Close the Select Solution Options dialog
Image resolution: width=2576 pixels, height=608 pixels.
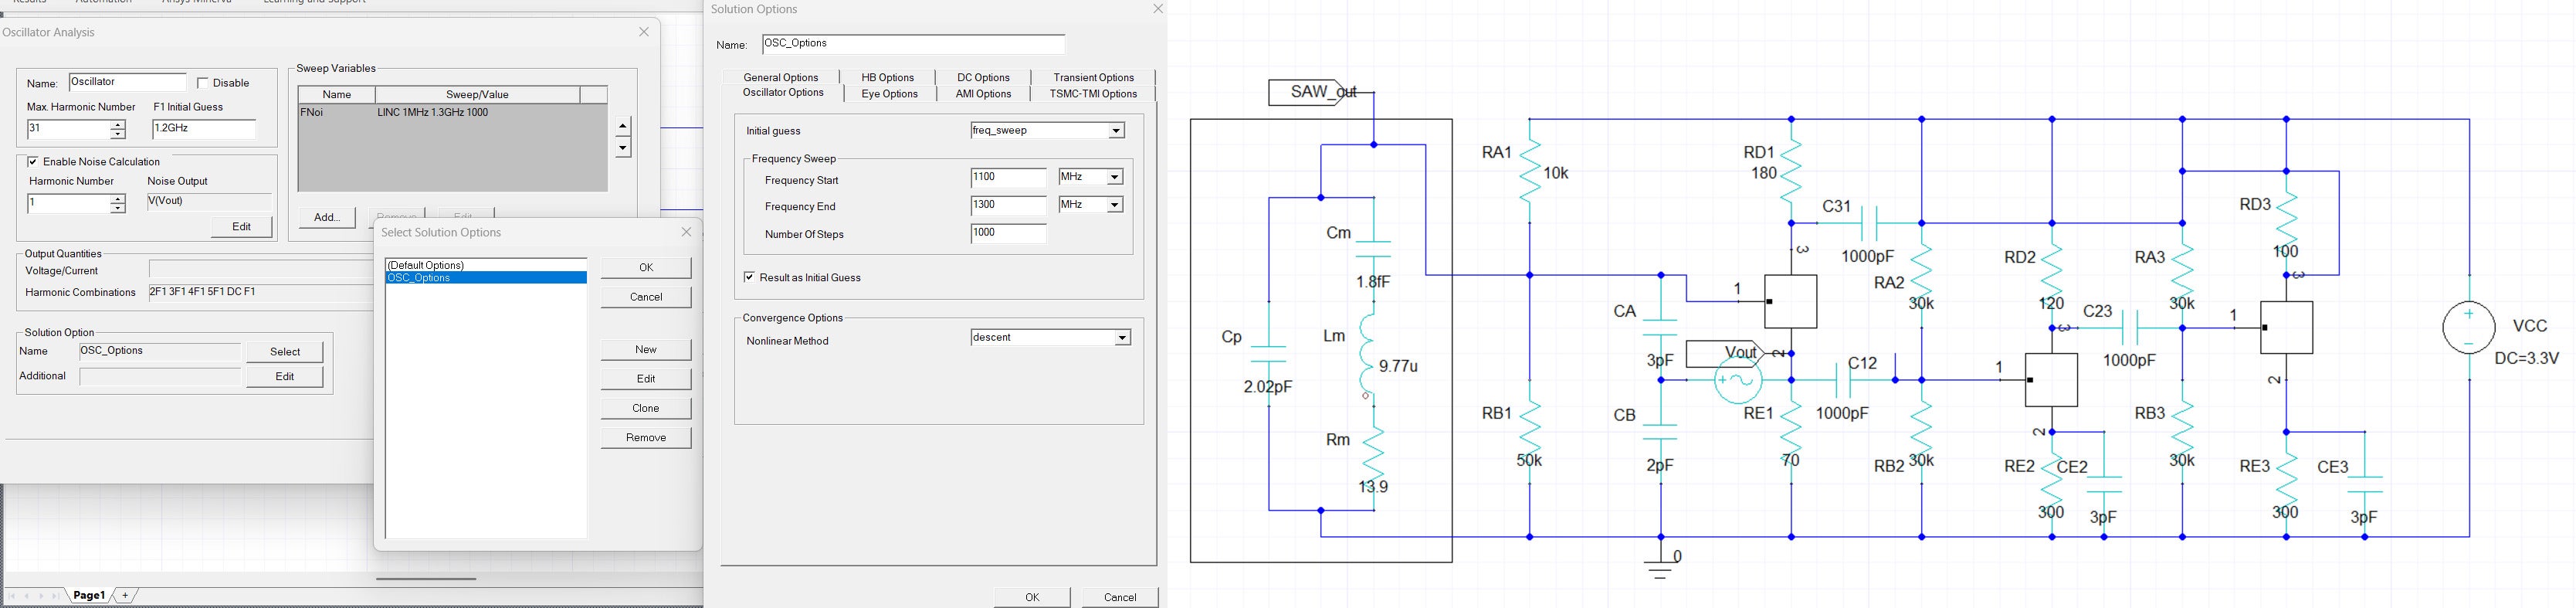pyautogui.click(x=686, y=232)
